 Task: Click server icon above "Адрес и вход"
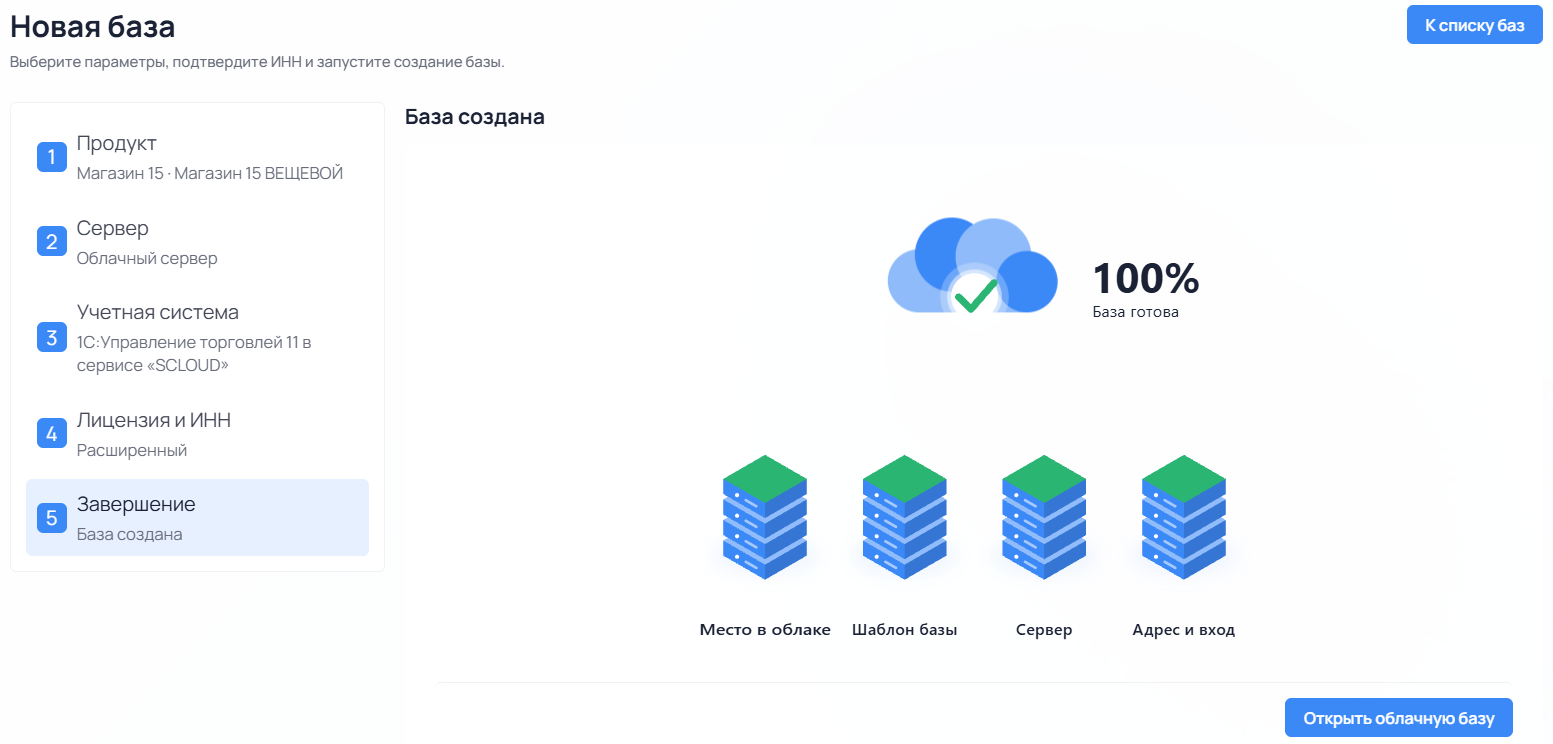[1184, 517]
